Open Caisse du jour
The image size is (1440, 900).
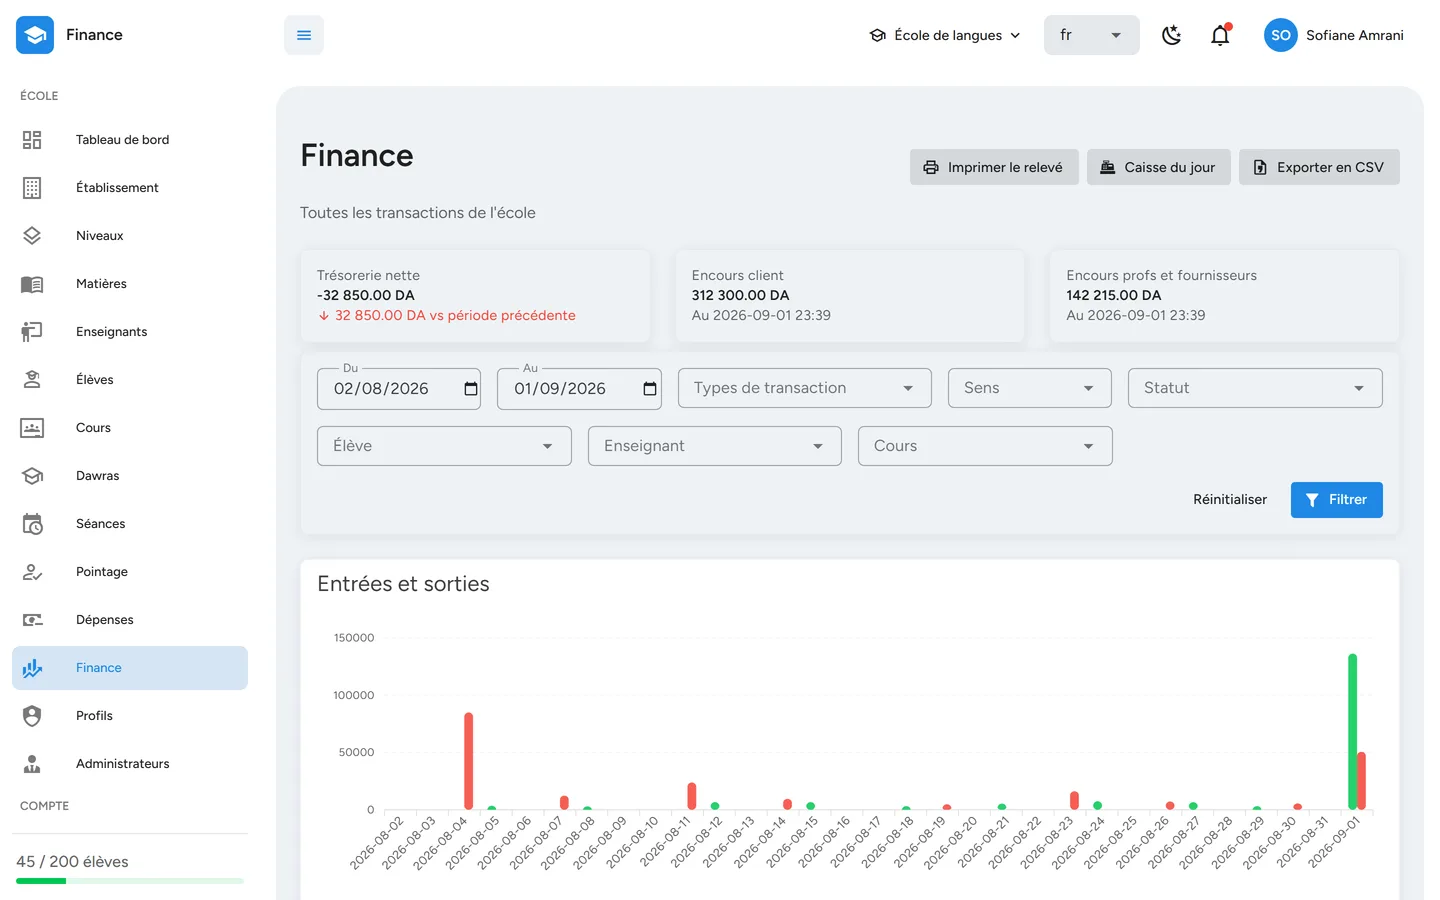1159,167
